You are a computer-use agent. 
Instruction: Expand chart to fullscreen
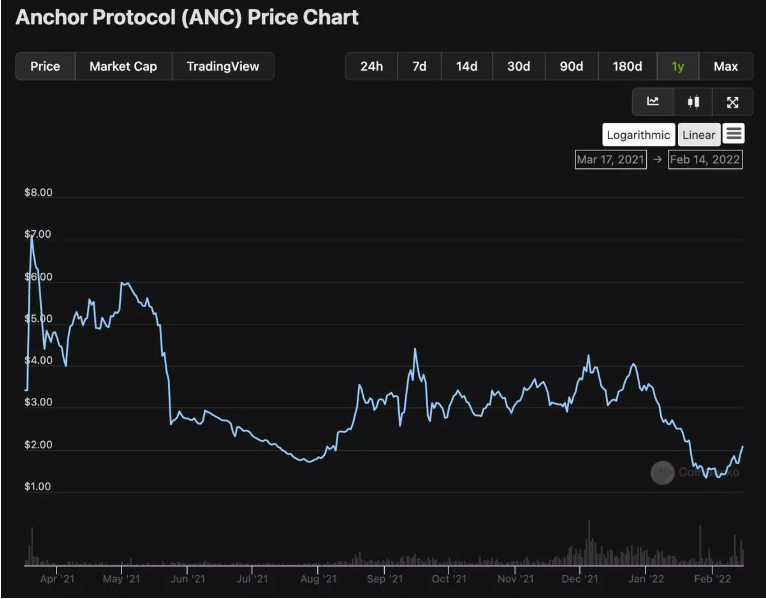click(x=732, y=101)
